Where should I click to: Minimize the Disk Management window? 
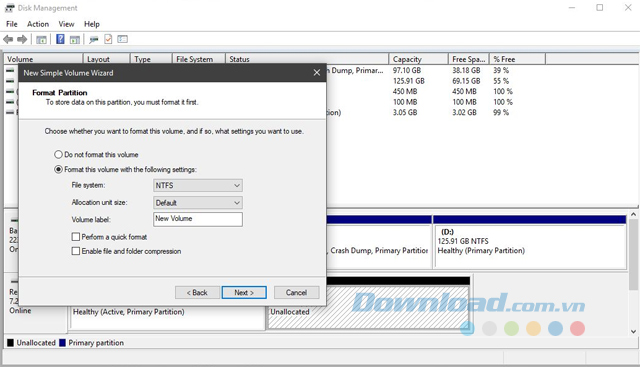[572, 7]
